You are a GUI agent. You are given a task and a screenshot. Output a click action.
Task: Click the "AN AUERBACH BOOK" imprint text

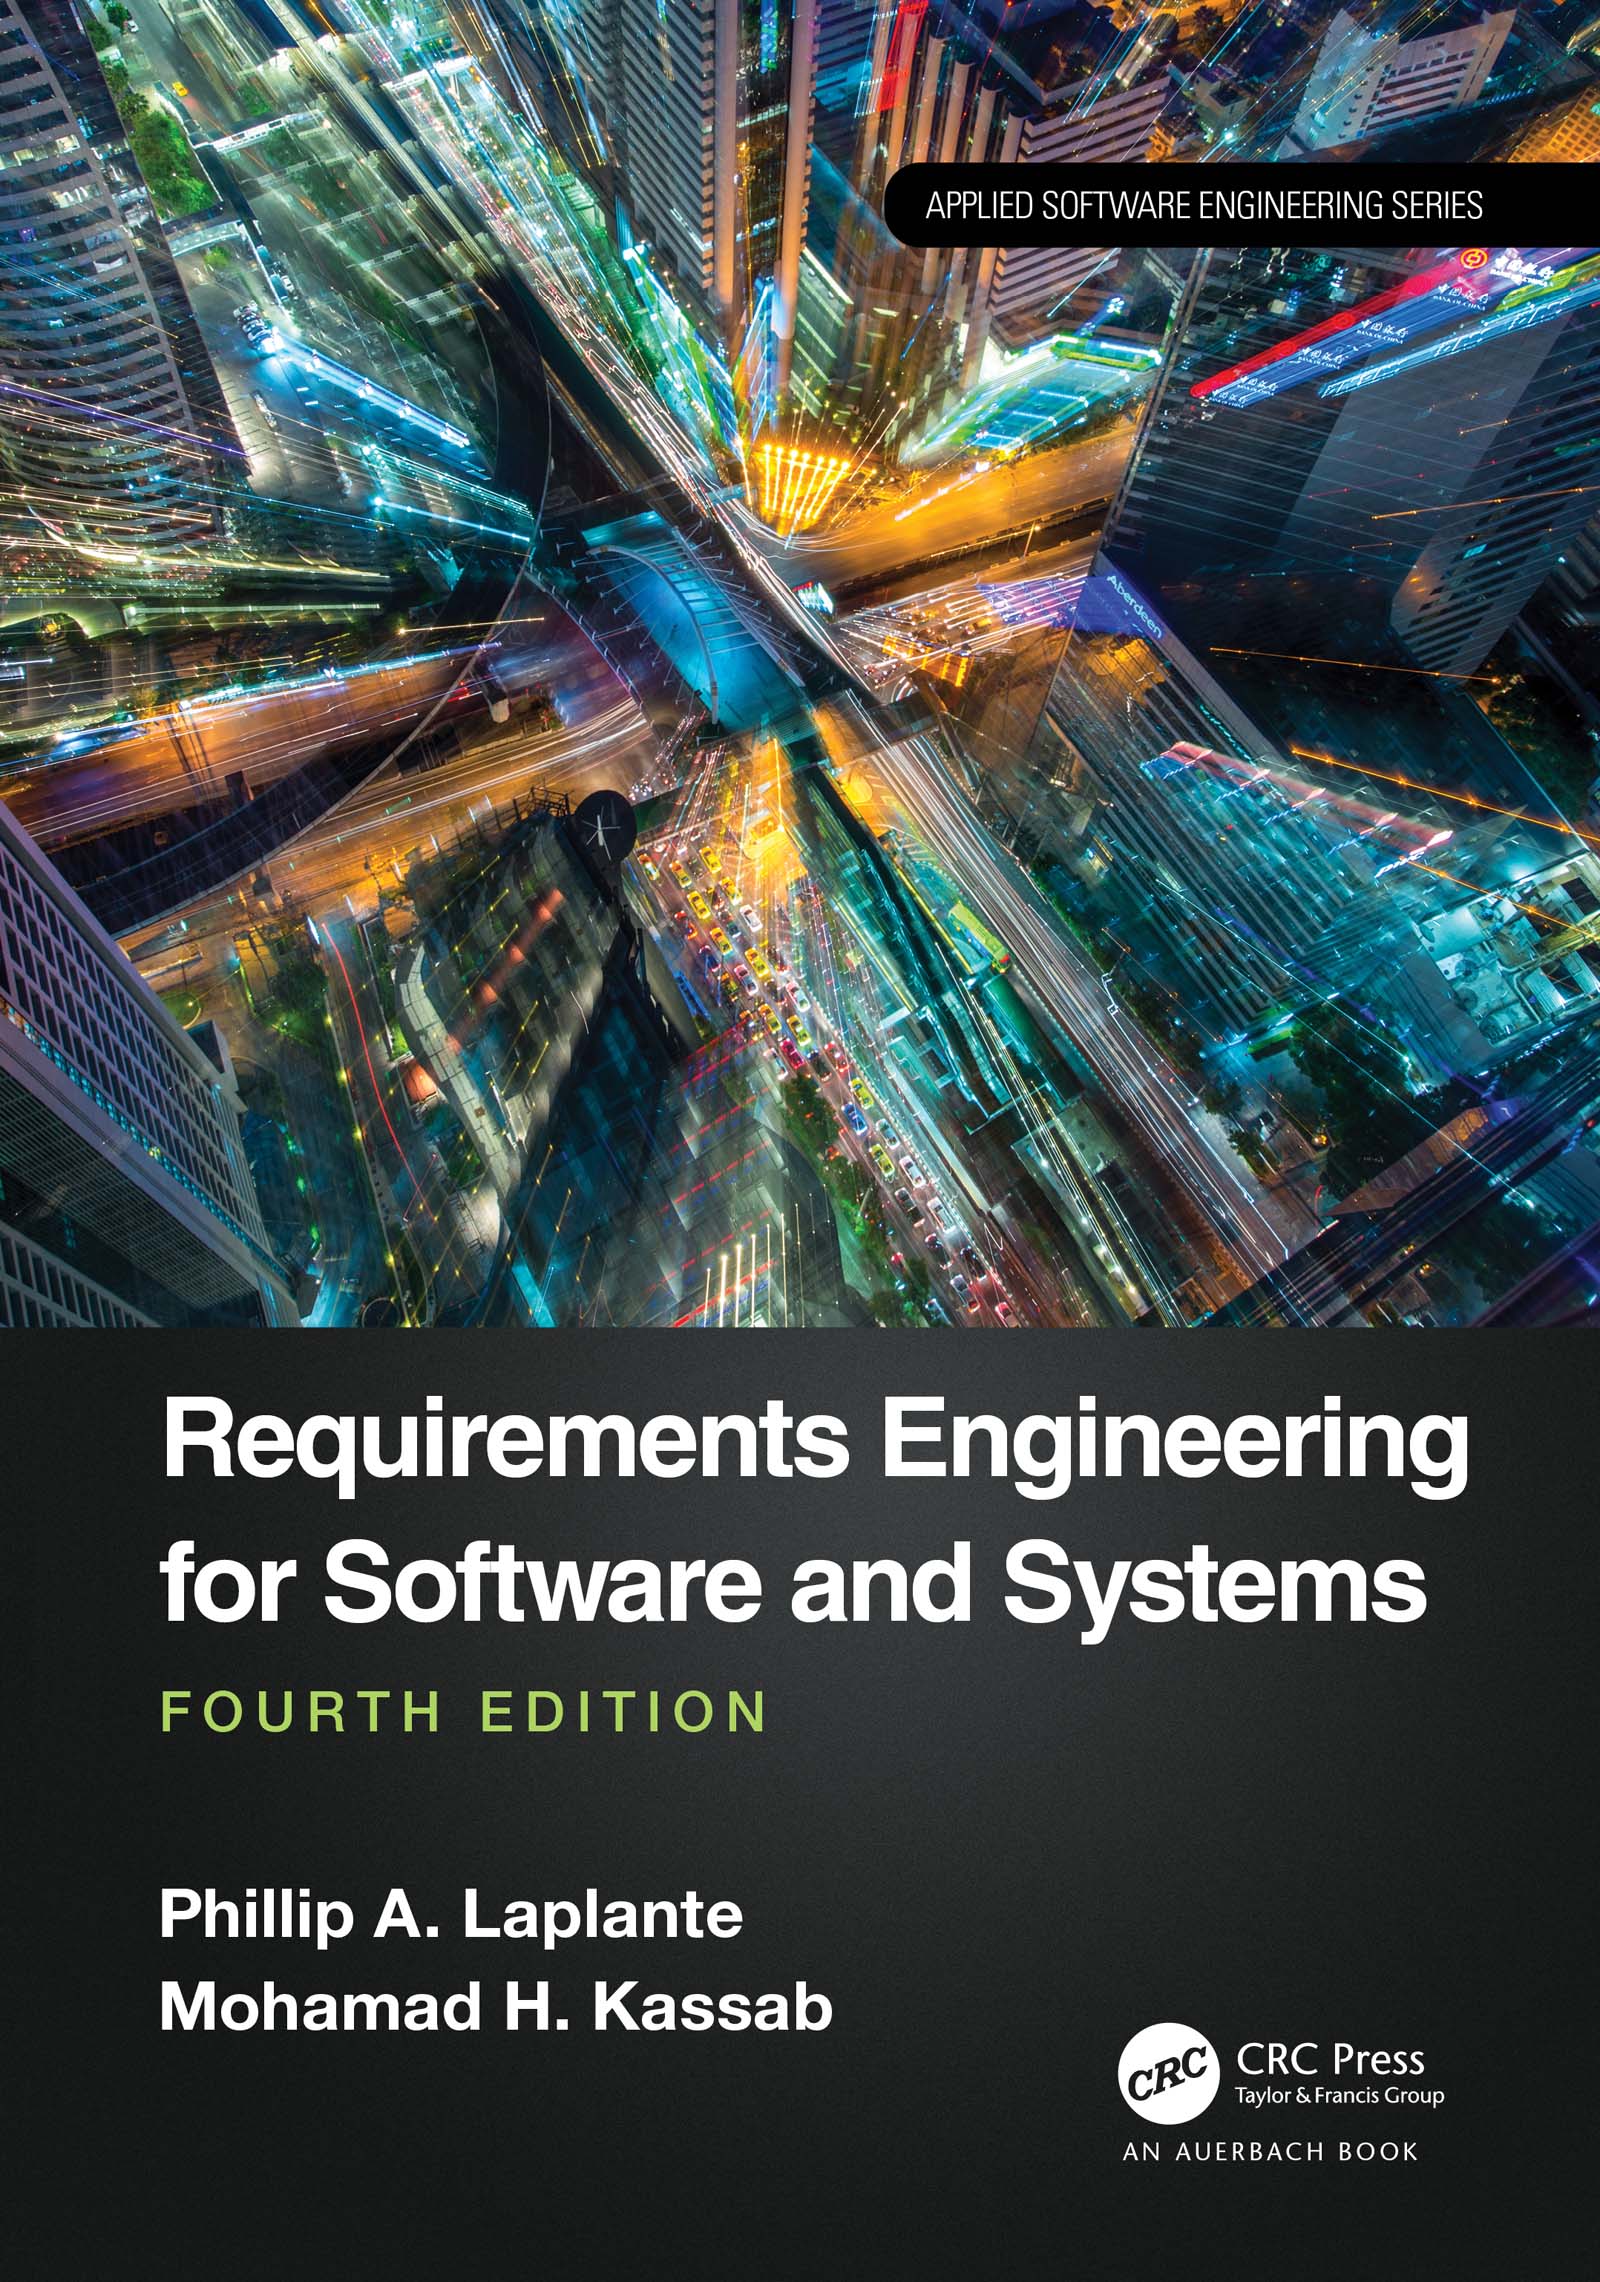1270,2144
